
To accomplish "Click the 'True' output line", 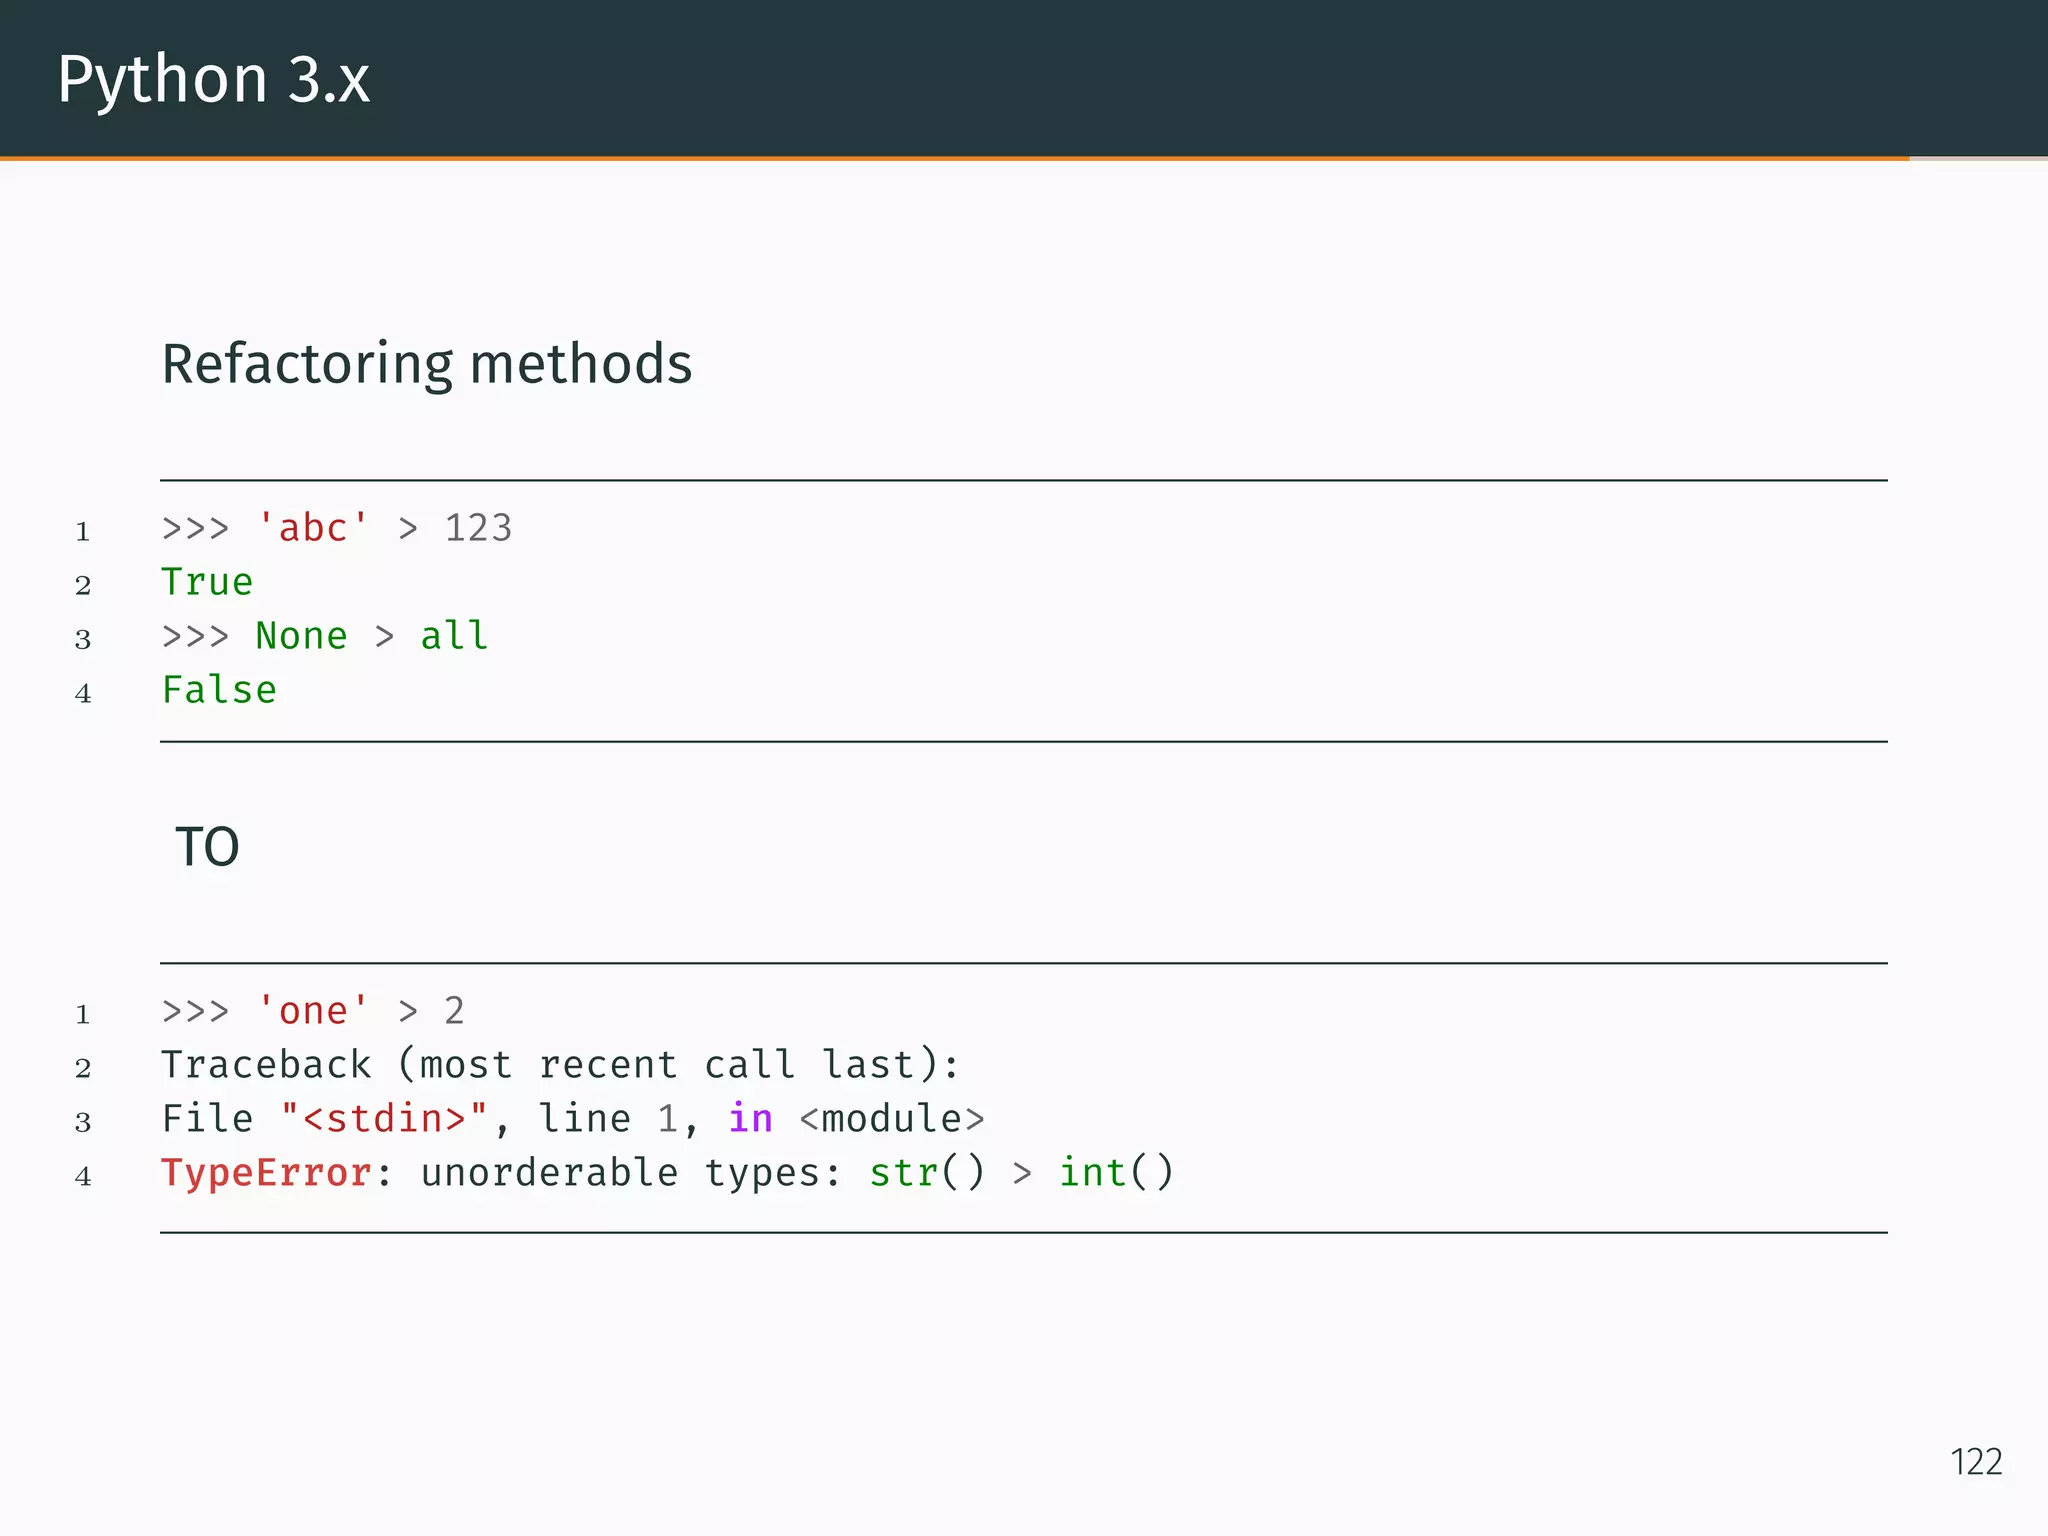I will click(208, 582).
